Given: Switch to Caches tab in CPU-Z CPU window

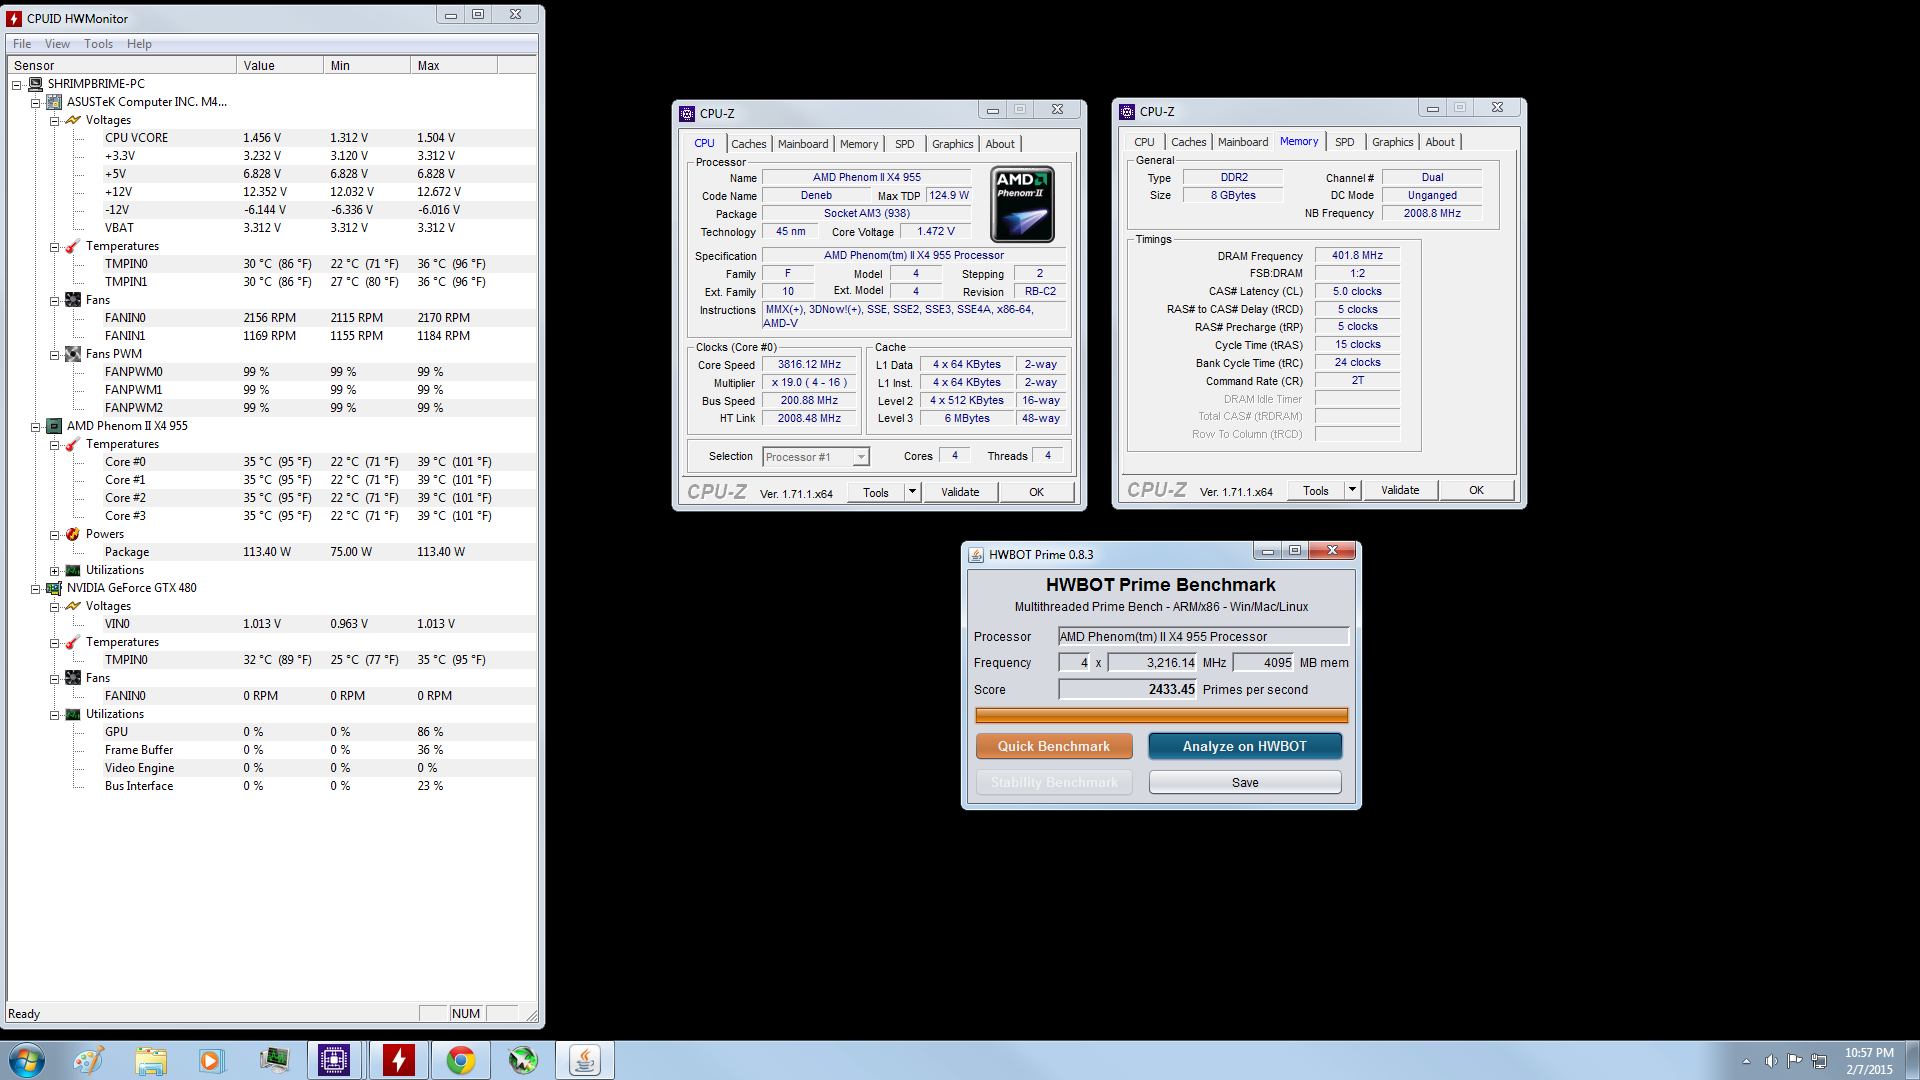Looking at the screenshot, I should [748, 144].
